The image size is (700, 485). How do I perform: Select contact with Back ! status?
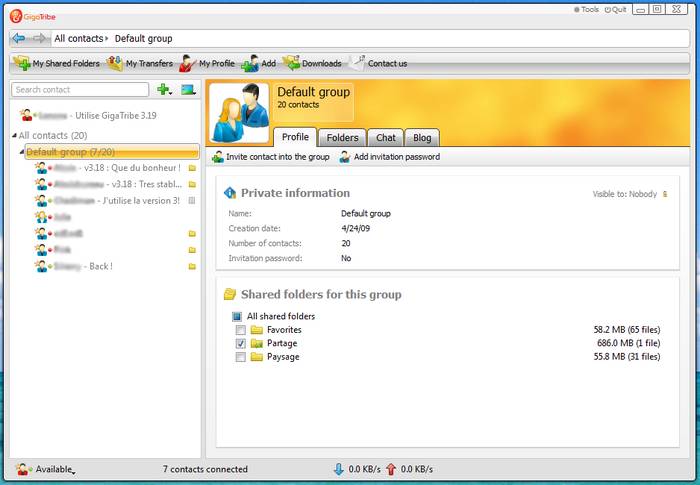[x=116, y=267]
